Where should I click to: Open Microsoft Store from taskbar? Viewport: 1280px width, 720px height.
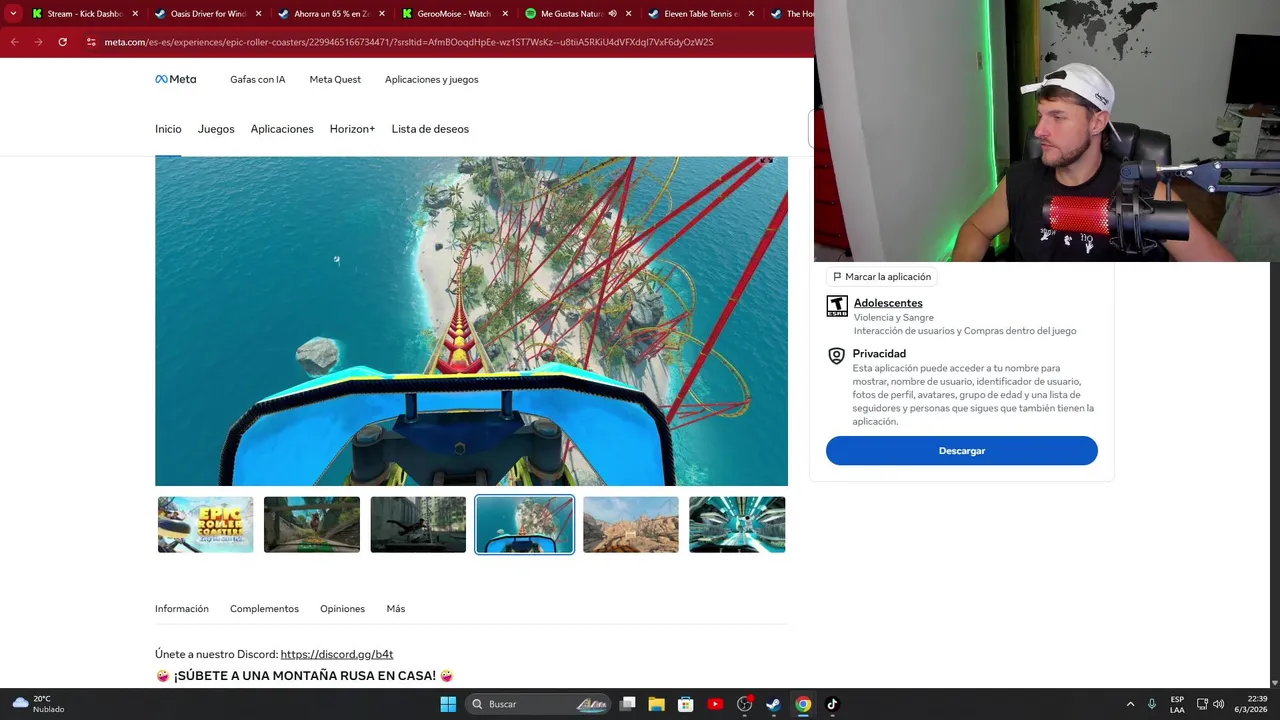(x=686, y=704)
